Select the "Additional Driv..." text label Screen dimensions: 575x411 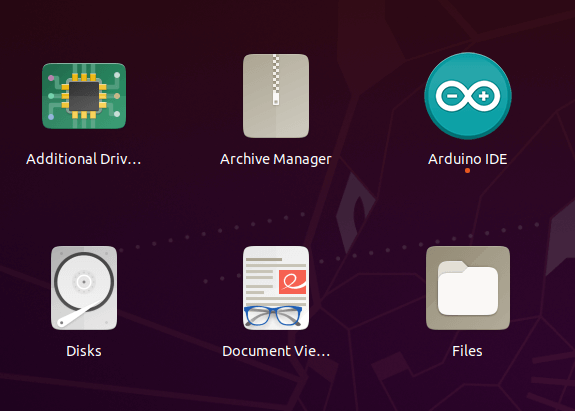click(84, 159)
